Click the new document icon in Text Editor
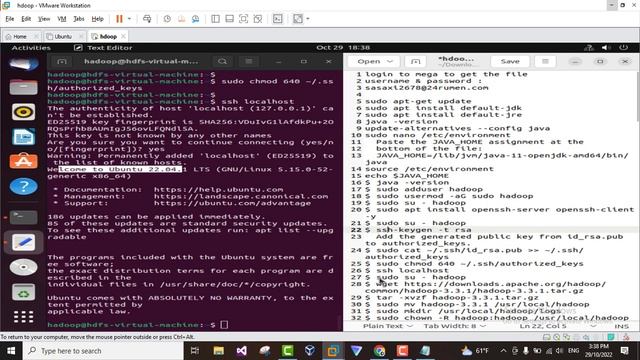This screenshot has height=360, width=640. tap(416, 61)
